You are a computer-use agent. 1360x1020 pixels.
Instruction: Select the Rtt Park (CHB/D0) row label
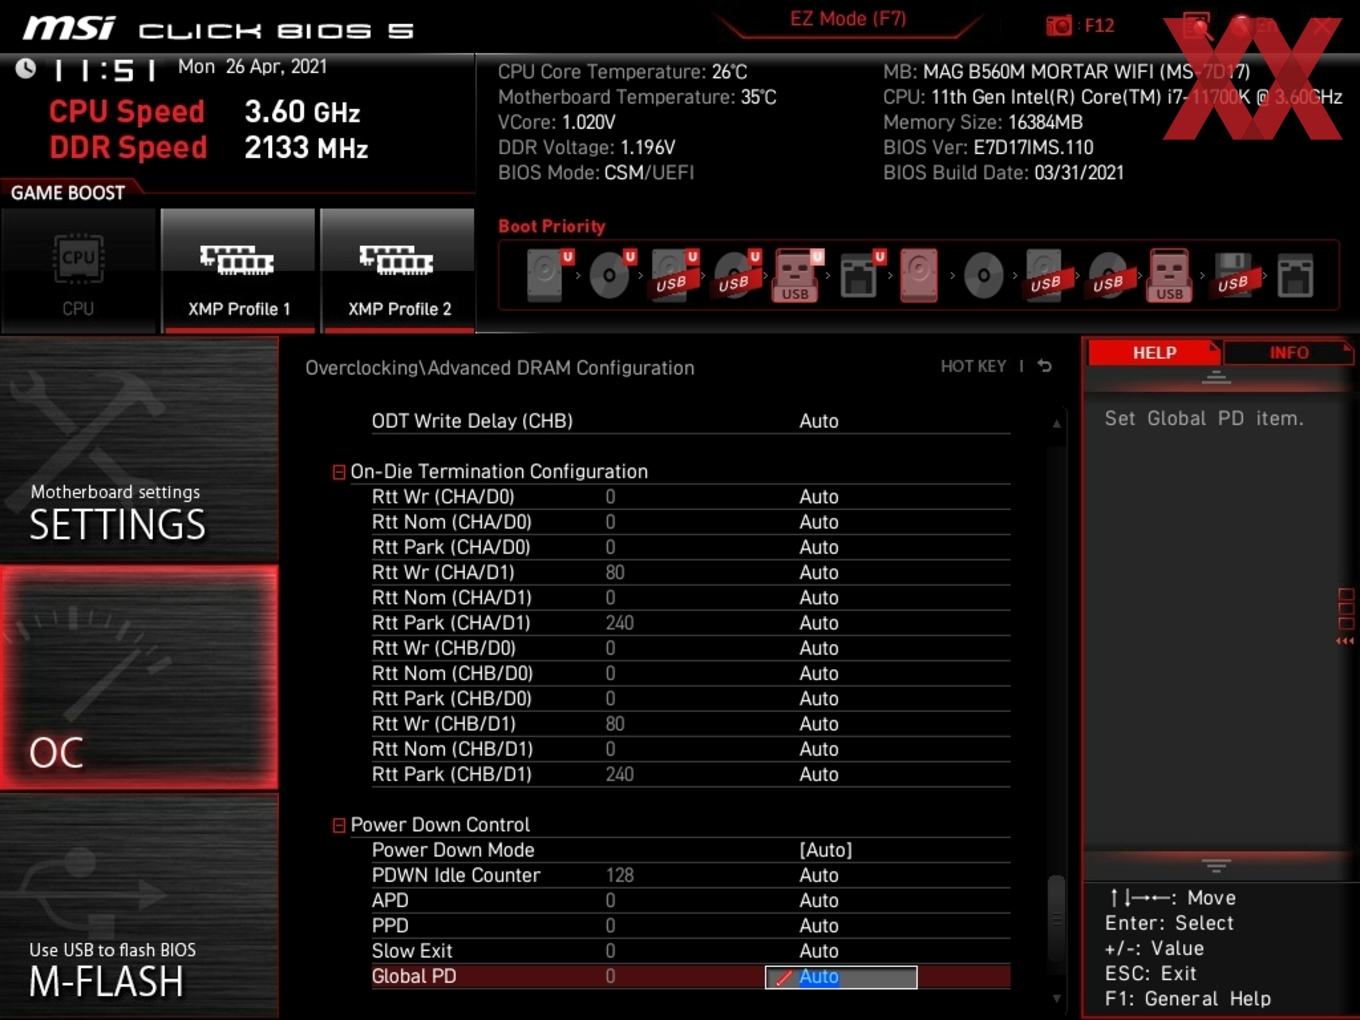point(452,698)
